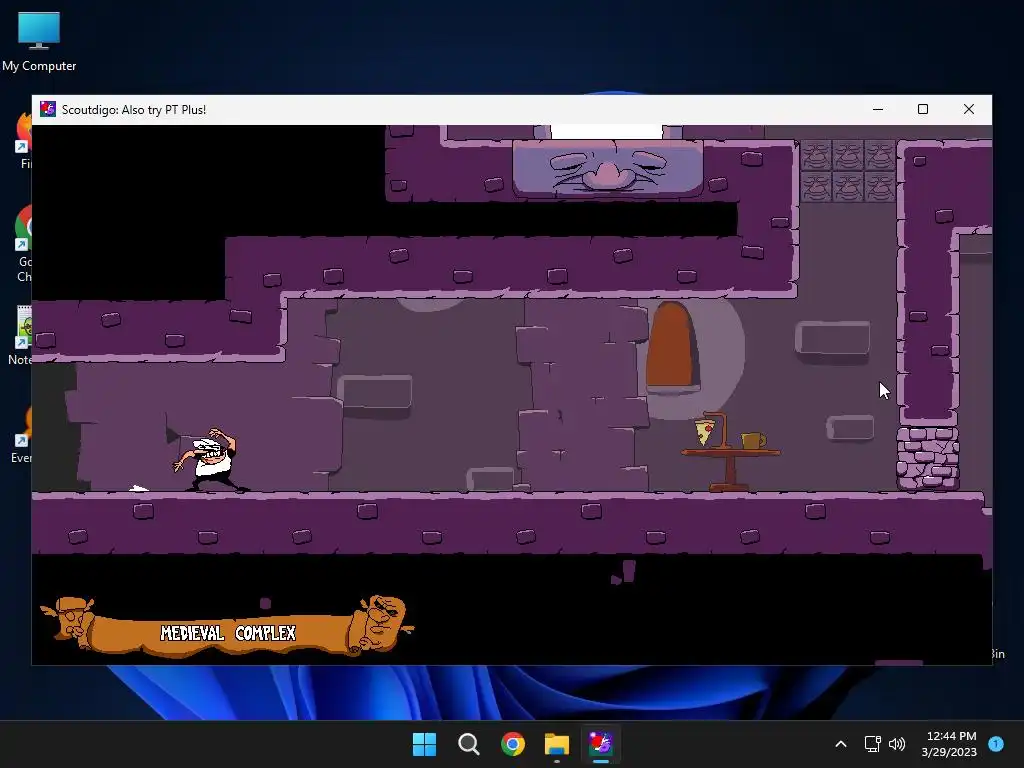
Task: Click the Scoutdigo window title text
Action: [x=134, y=110]
